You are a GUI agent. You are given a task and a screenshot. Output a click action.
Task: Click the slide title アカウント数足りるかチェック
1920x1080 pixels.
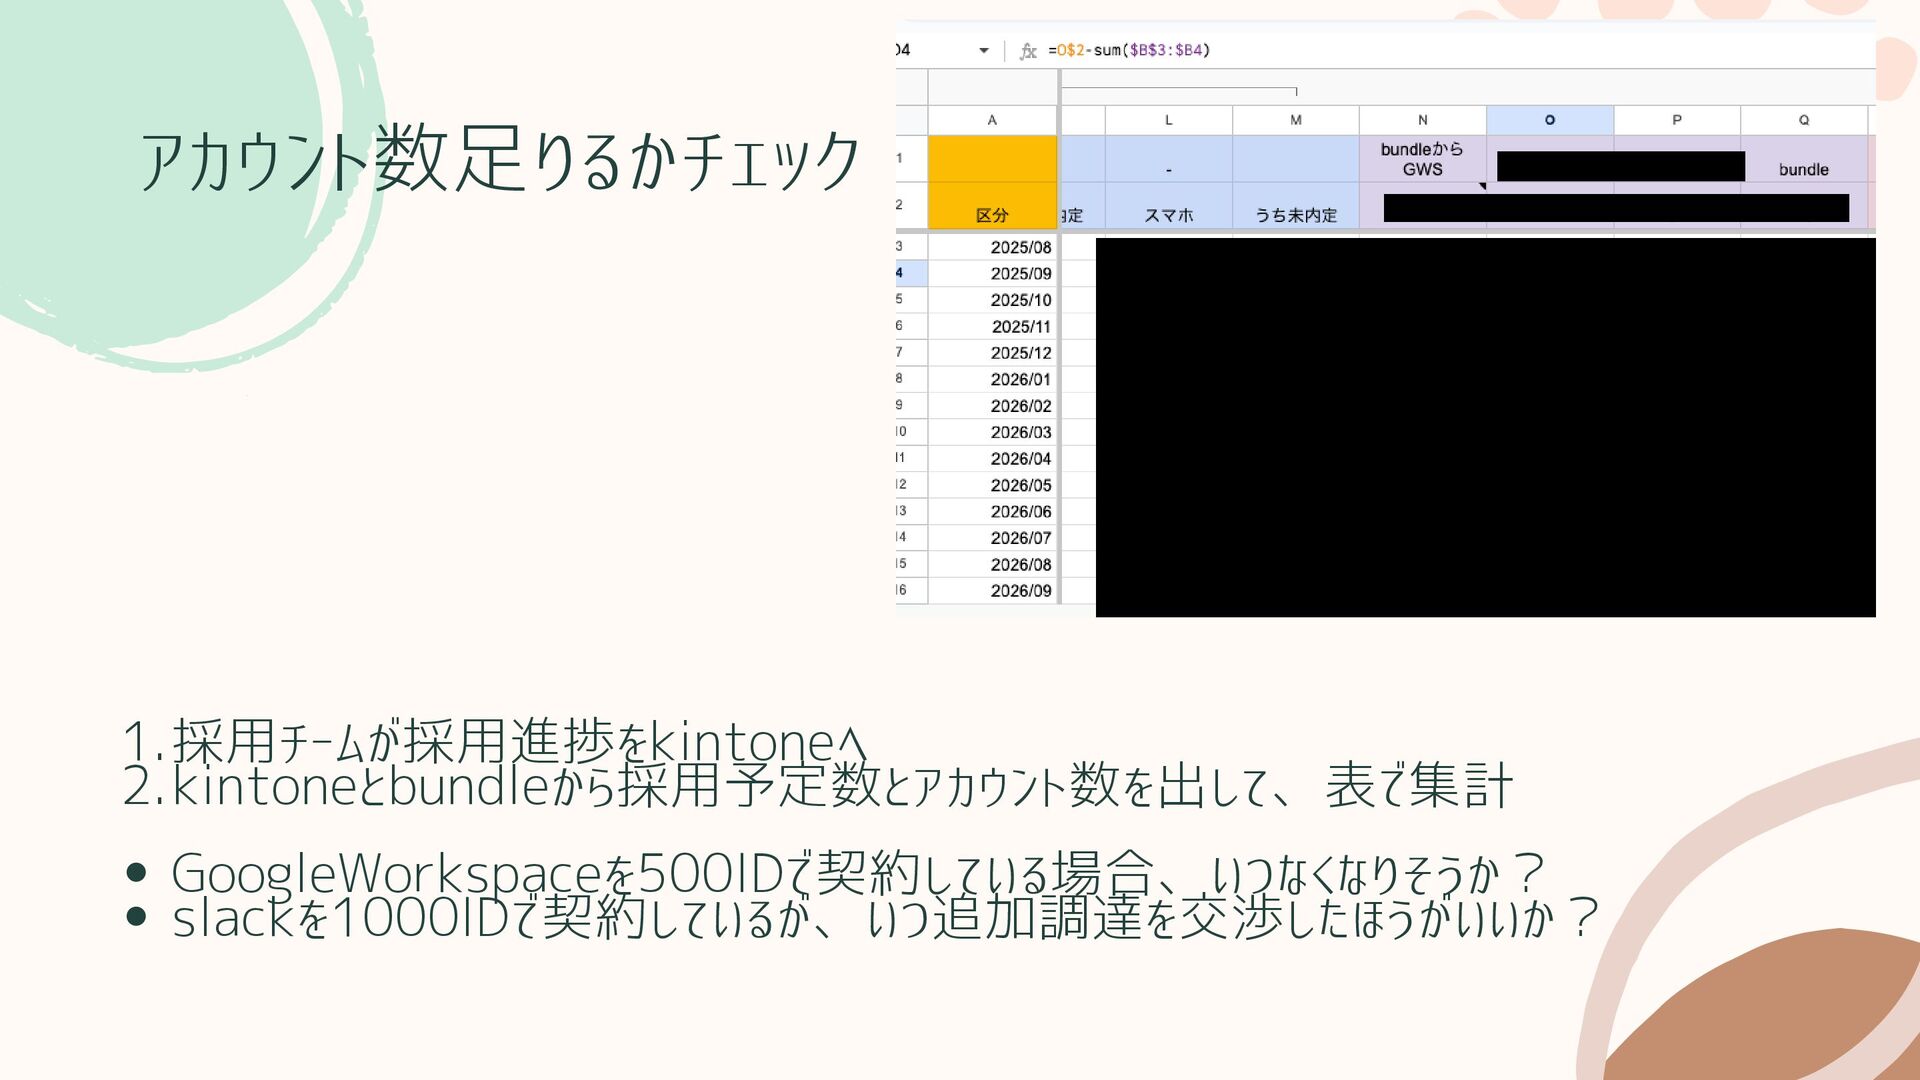tap(500, 160)
